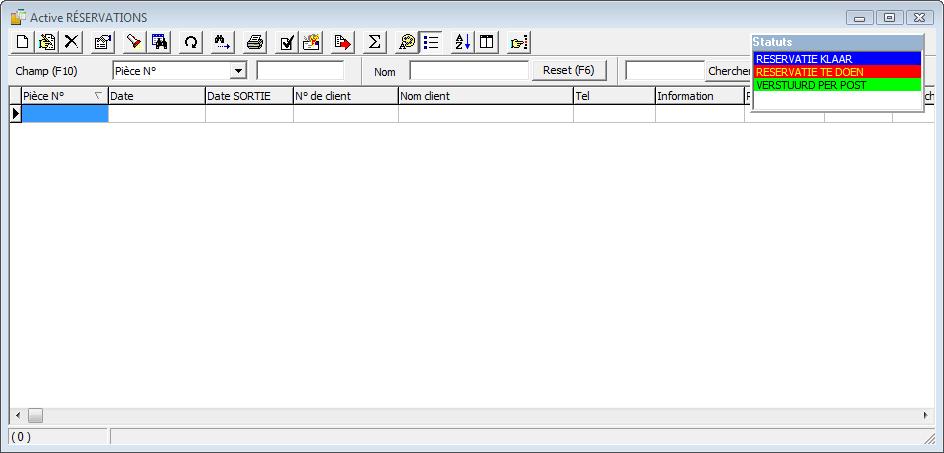
Task: Select blue RESERVATIE KLAAR status
Action: point(837,59)
